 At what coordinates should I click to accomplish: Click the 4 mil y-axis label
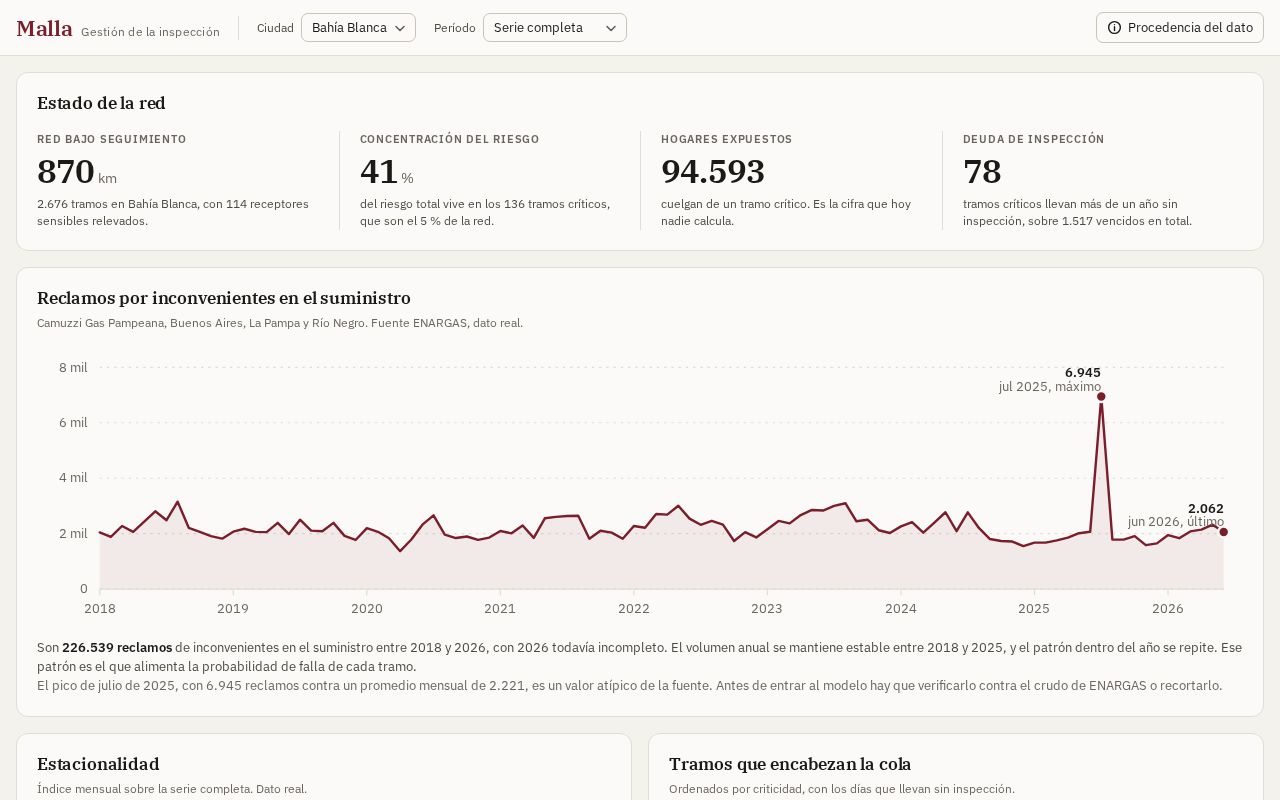click(73, 478)
